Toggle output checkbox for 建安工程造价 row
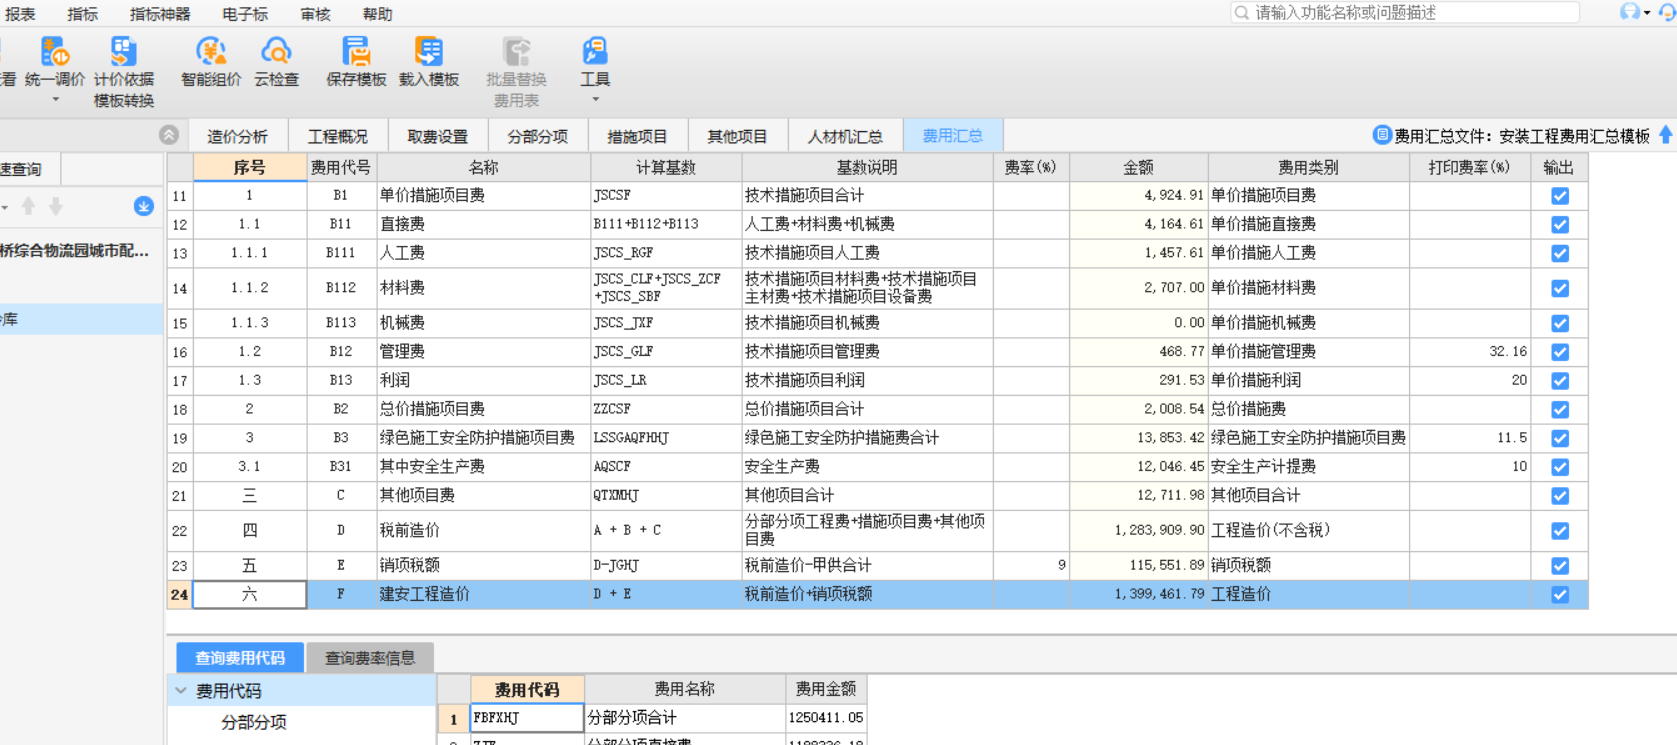1677x745 pixels. click(x=1560, y=596)
